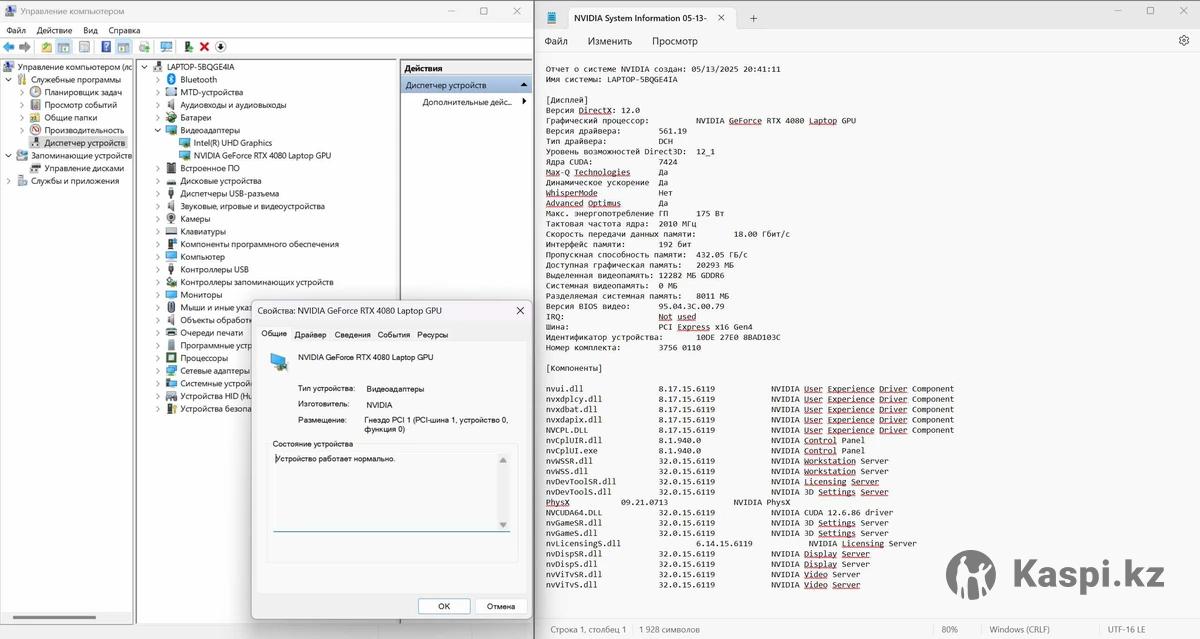This screenshot has height=639, width=1200.
Task: Click the Очереди печати printer icon
Action: [x=171, y=333]
